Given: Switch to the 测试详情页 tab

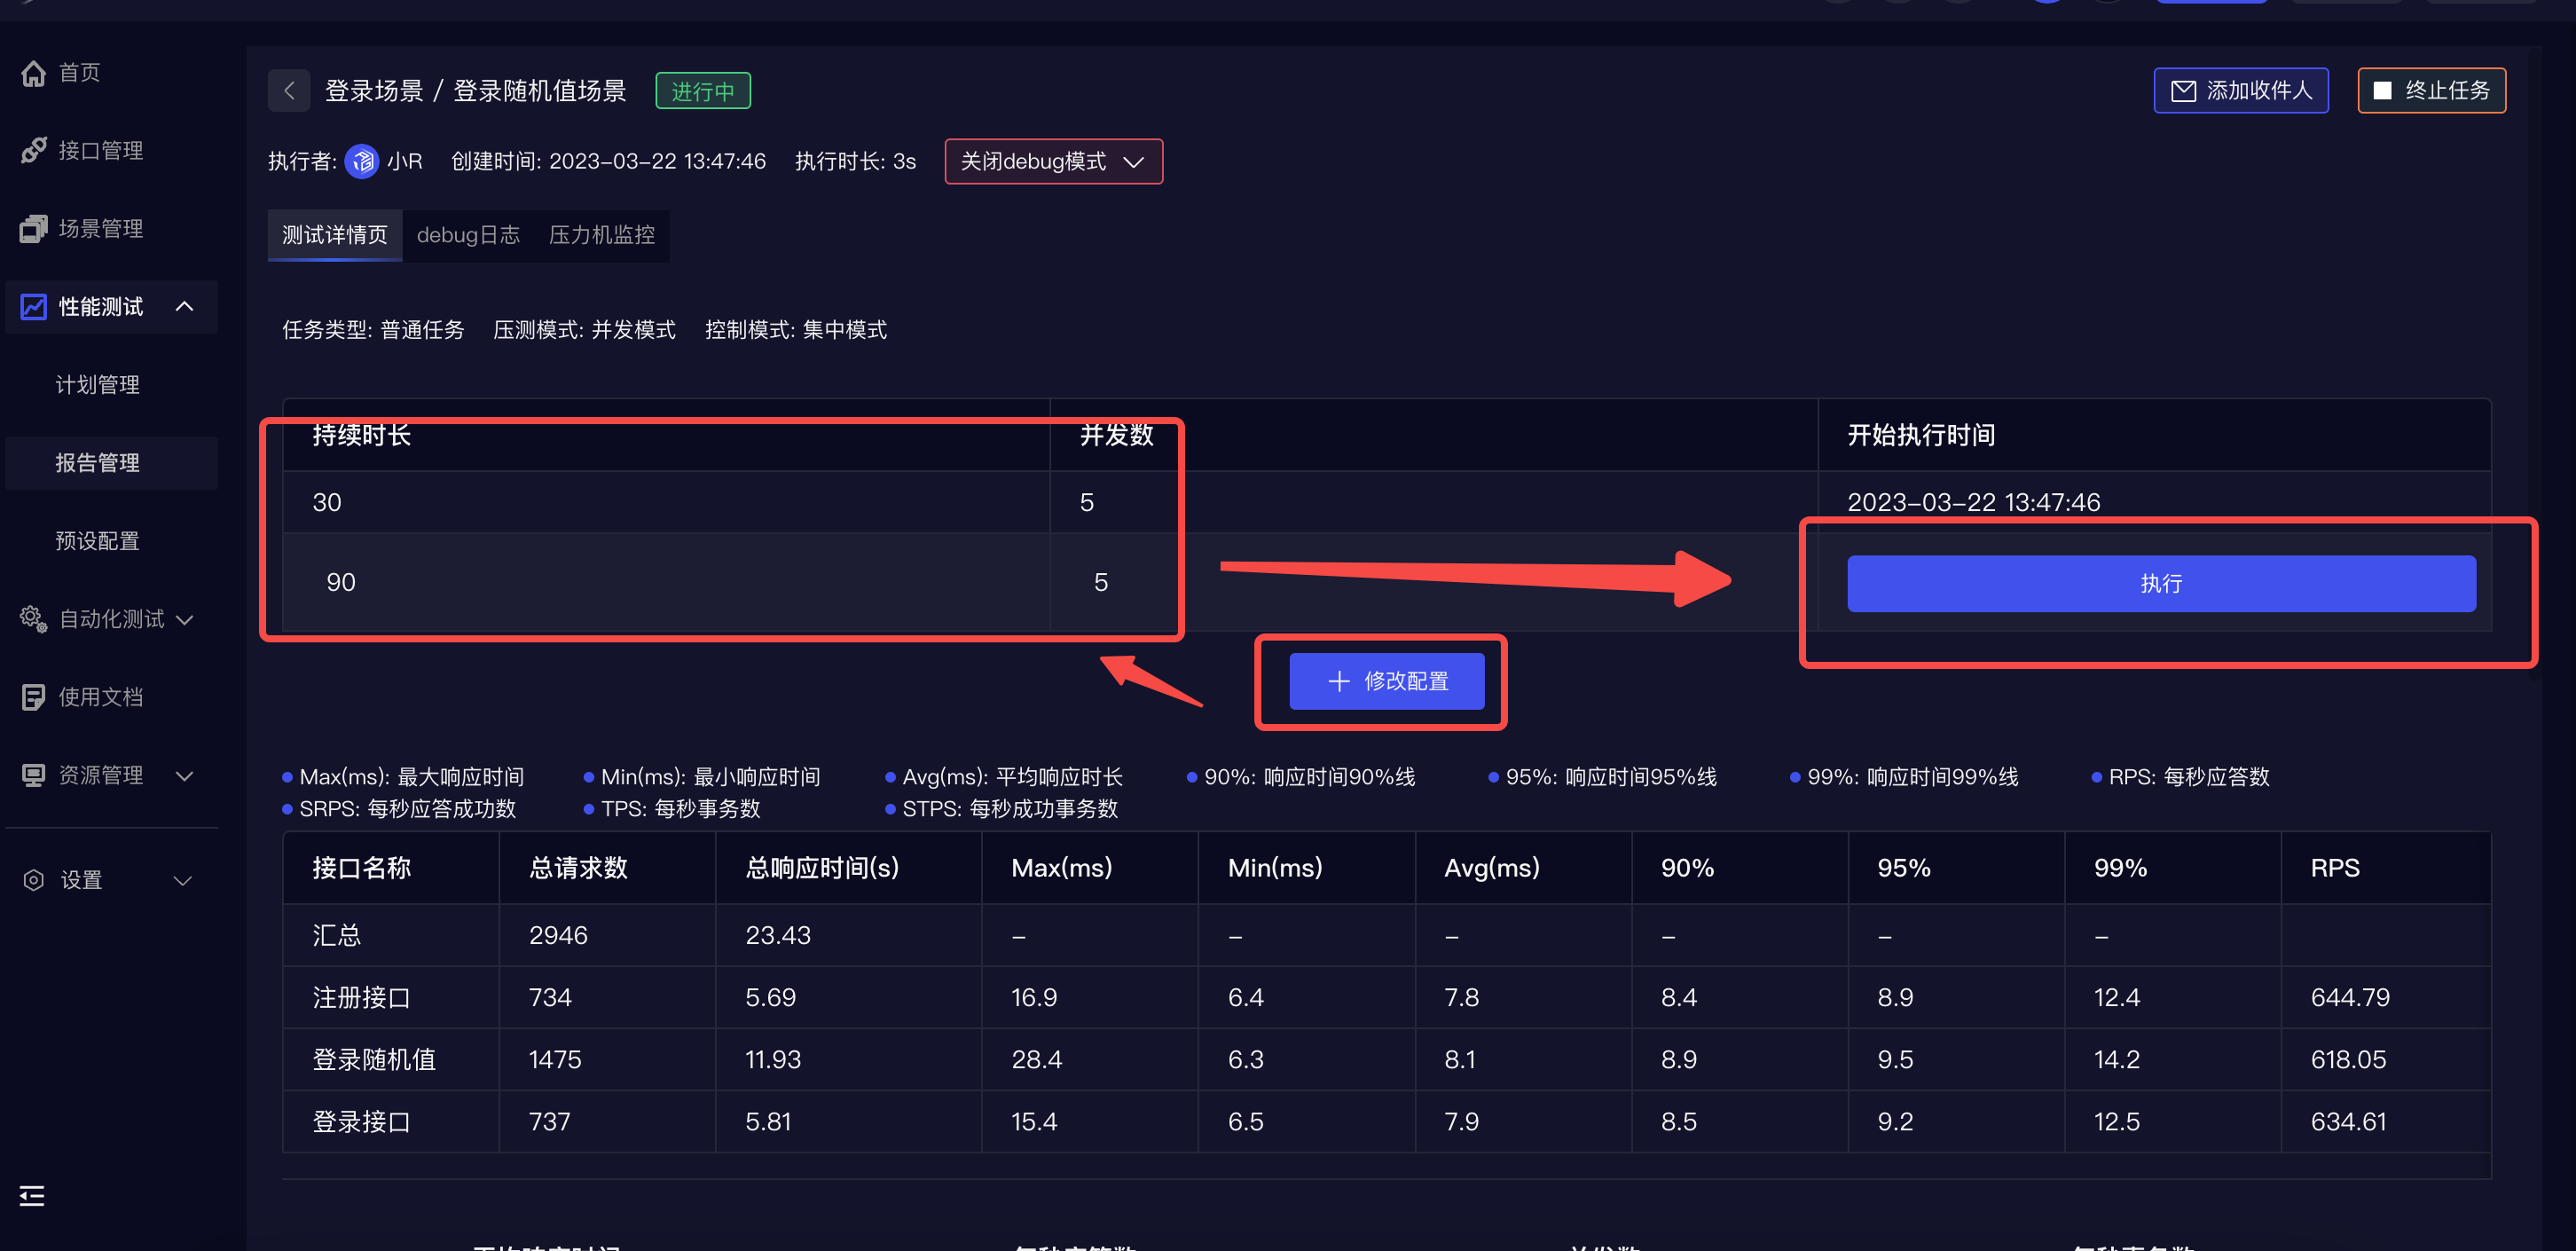Looking at the screenshot, I should click(x=334, y=235).
